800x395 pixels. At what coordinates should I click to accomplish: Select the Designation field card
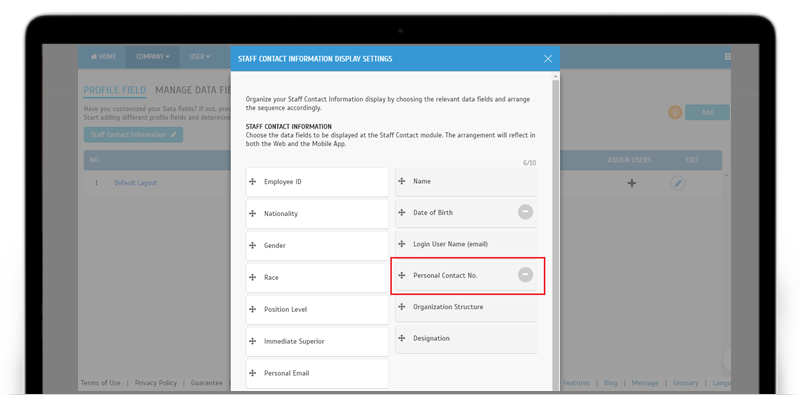pos(466,338)
